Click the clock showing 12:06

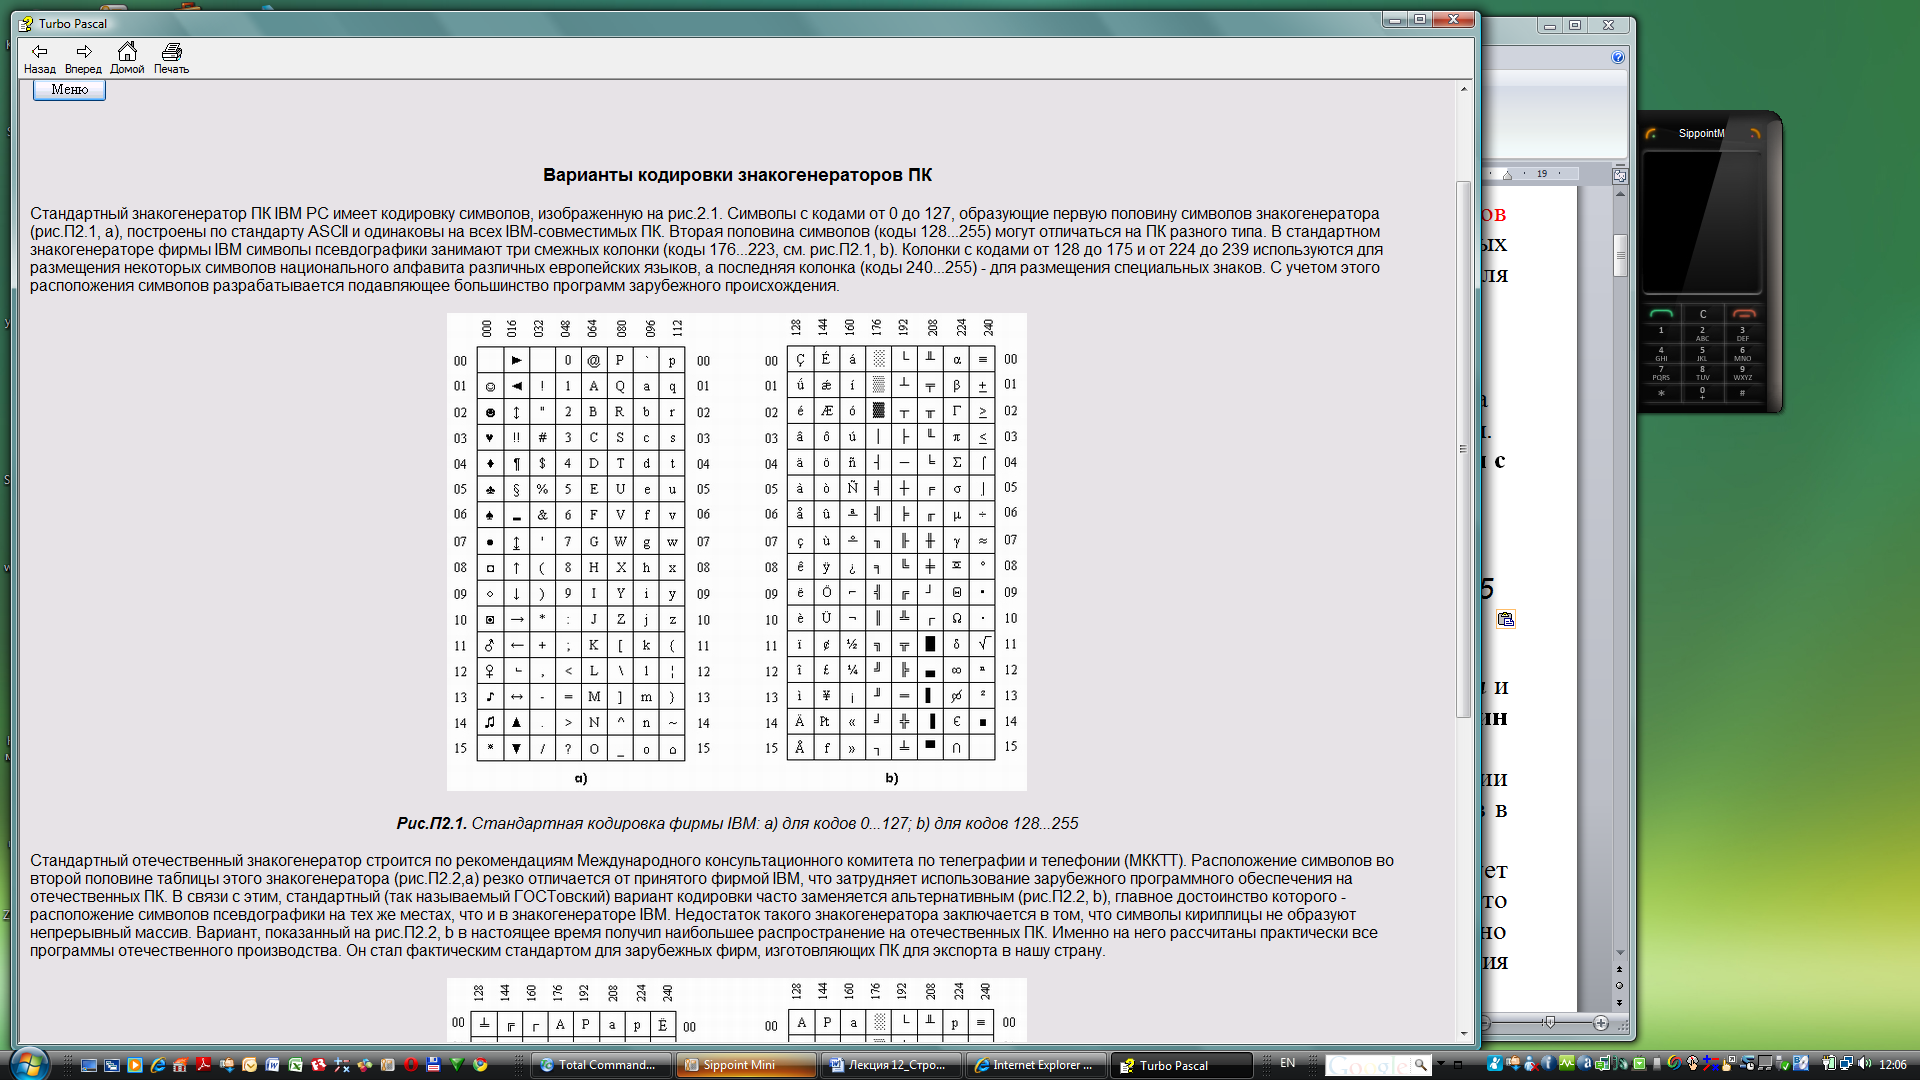[1893, 1065]
